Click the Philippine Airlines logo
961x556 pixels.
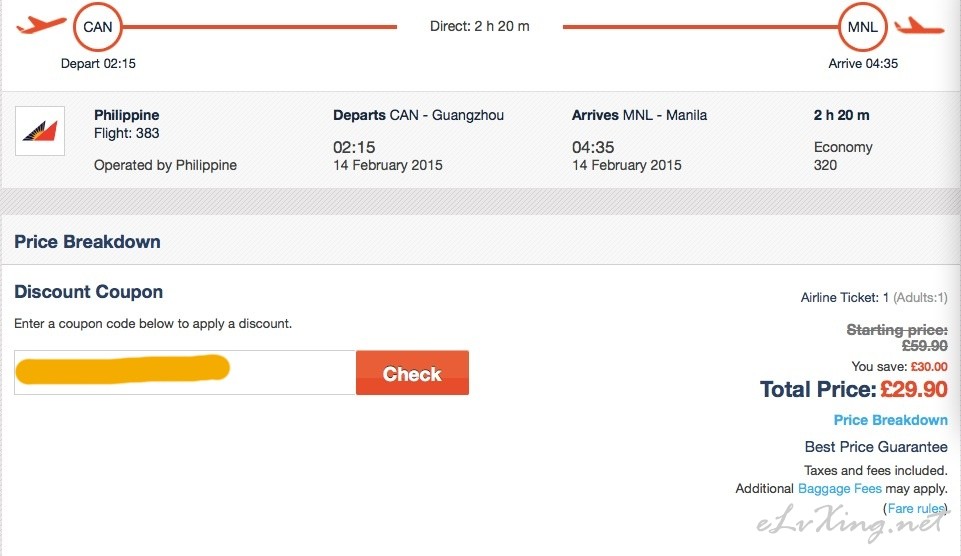pyautogui.click(x=40, y=131)
